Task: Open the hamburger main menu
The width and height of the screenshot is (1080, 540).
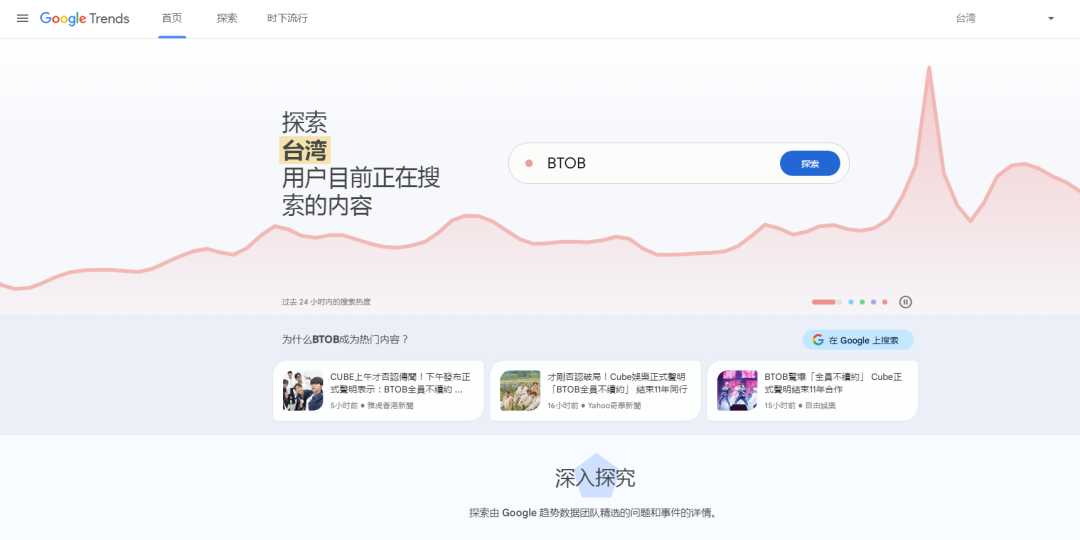Action: click(23, 19)
